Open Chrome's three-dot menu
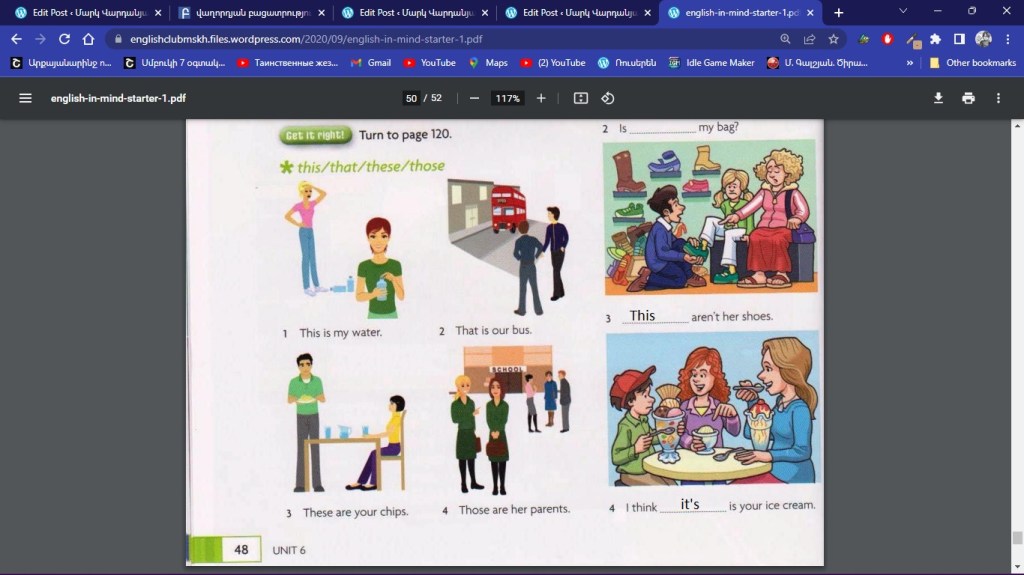The width and height of the screenshot is (1024, 575). point(1008,39)
